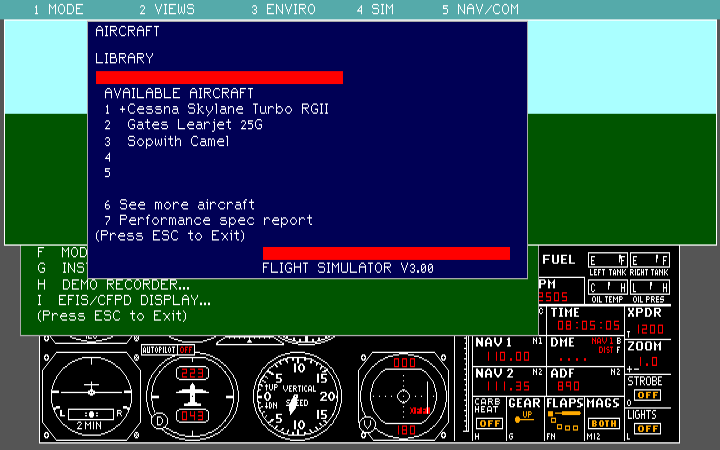
Task: Click NAV 2 frequency 111.35
Action: 508,387
